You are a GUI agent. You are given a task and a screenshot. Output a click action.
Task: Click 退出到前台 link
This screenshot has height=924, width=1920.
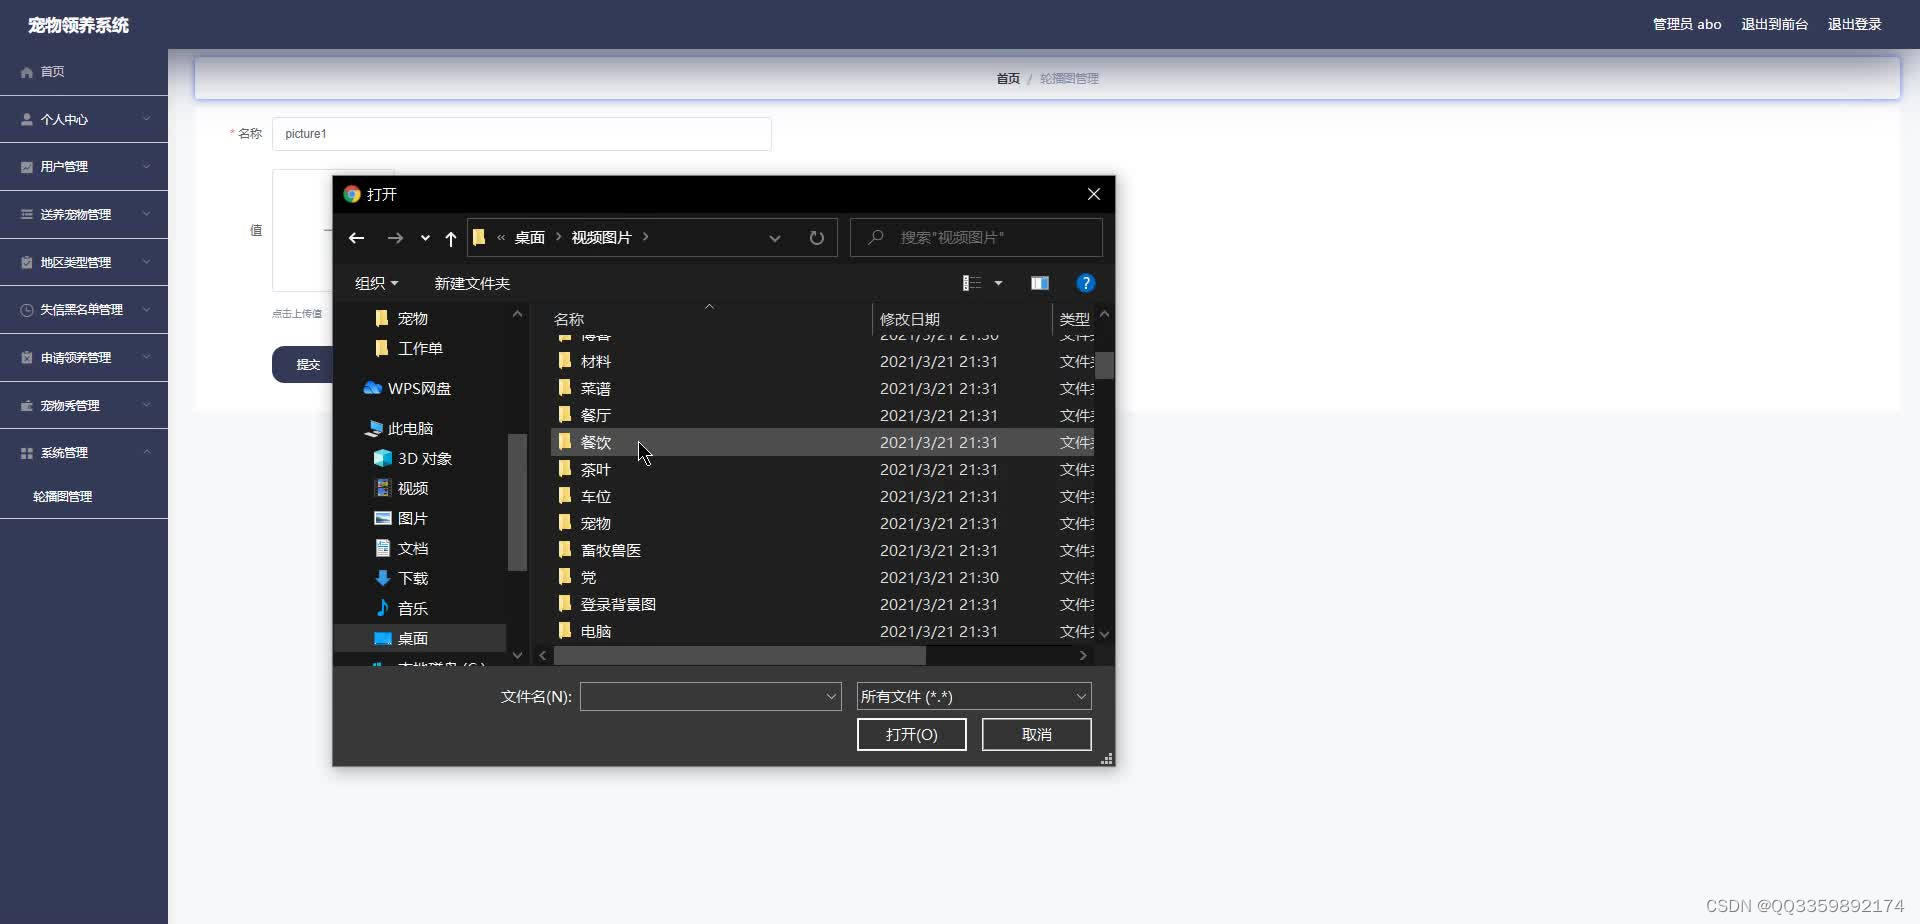point(1774,24)
